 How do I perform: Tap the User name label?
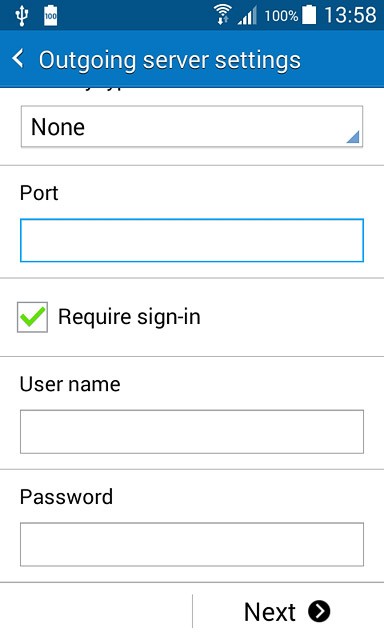(x=70, y=384)
